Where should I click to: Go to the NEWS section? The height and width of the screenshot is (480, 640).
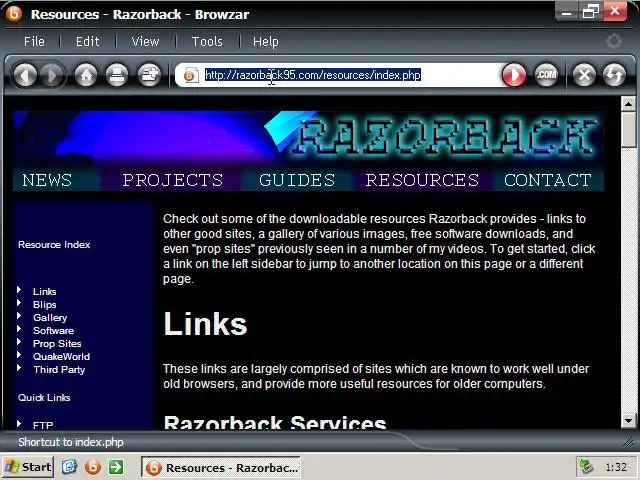[x=47, y=180]
